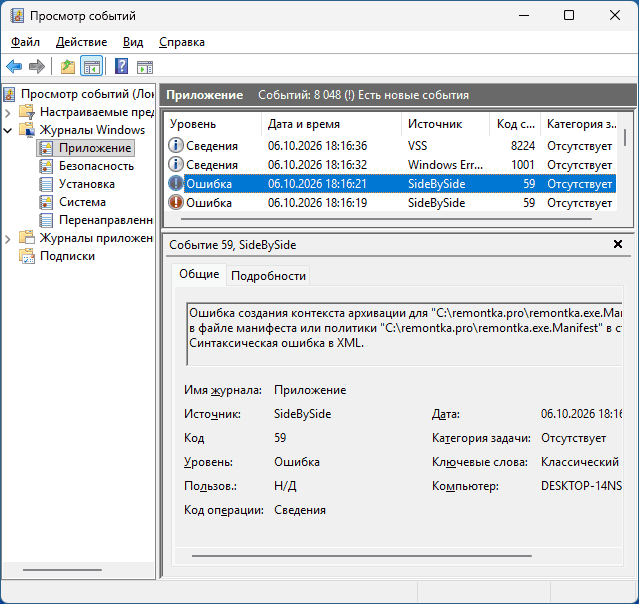Click the forward arrow toolbar icon
The width and height of the screenshot is (639, 604).
pyautogui.click(x=37, y=66)
